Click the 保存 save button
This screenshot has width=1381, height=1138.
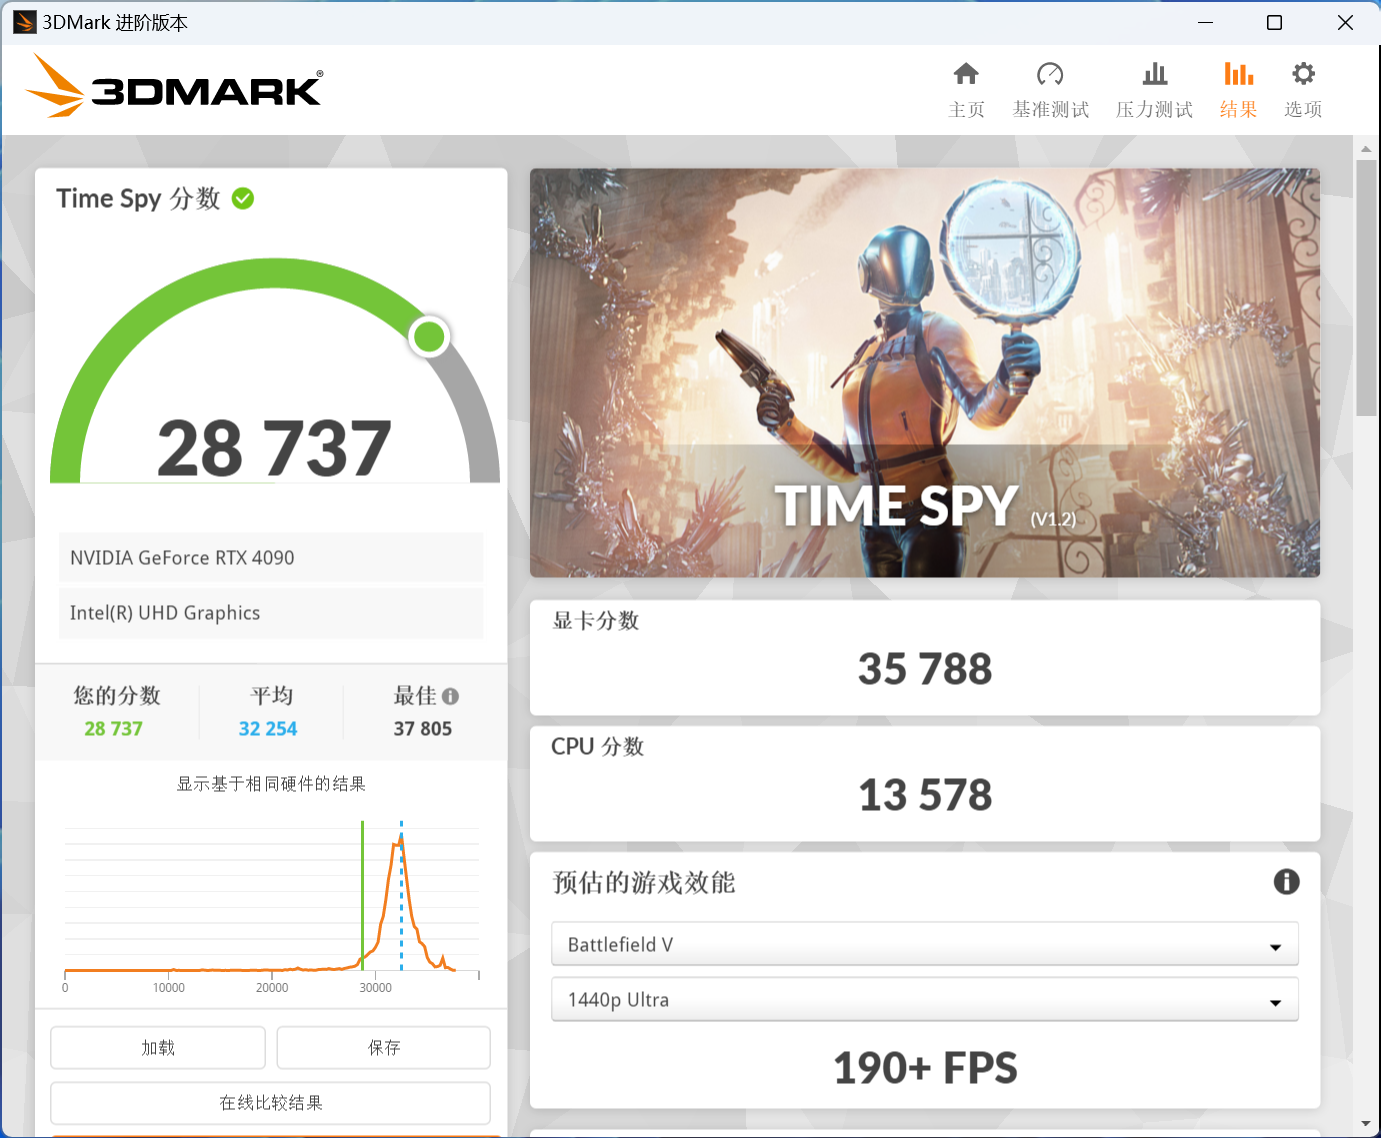[x=383, y=1047]
